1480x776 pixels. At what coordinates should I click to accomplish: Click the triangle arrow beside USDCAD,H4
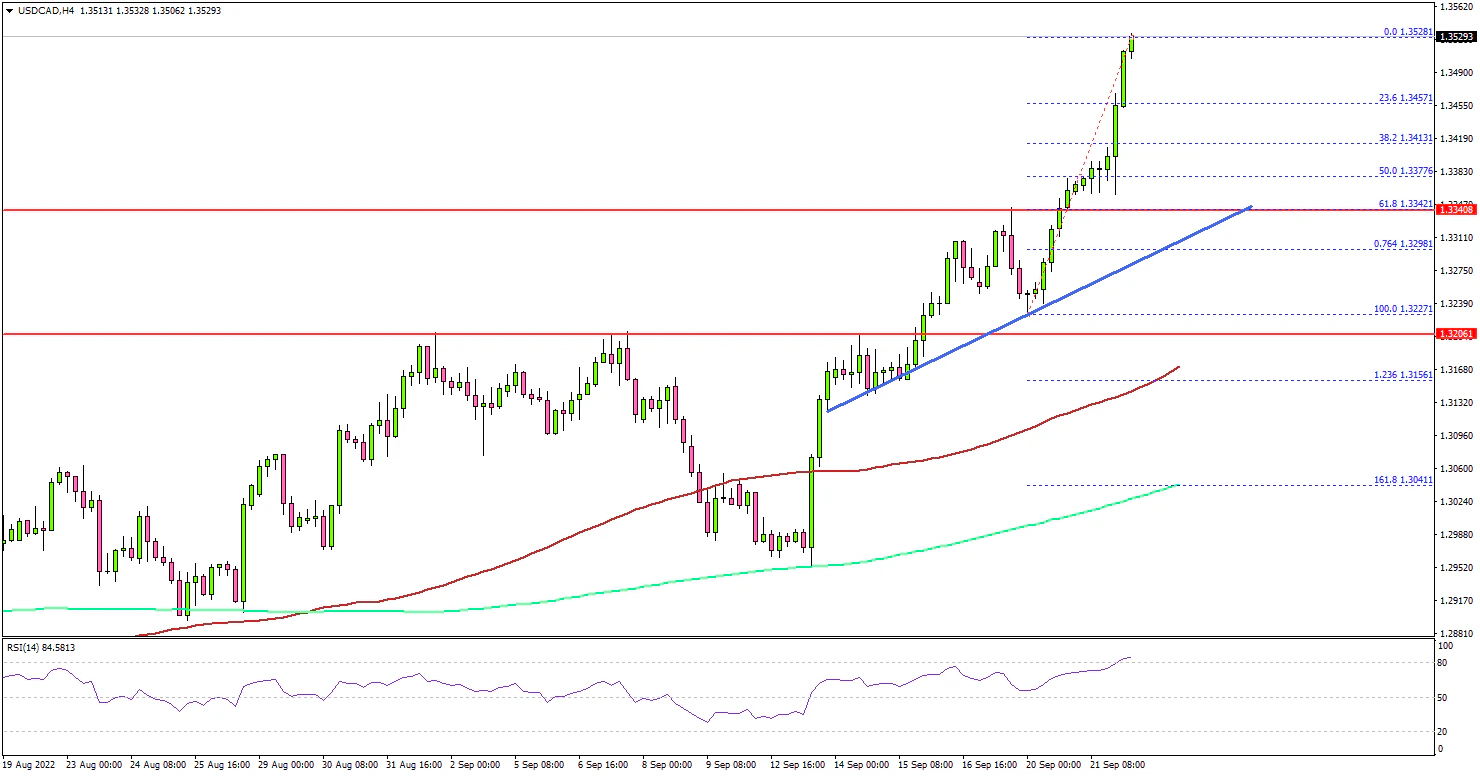coord(9,10)
